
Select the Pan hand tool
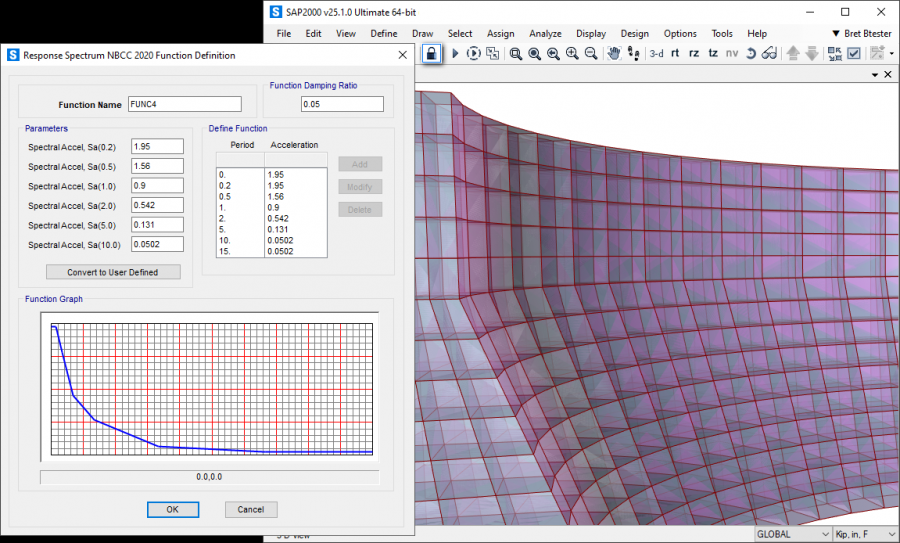[614, 53]
